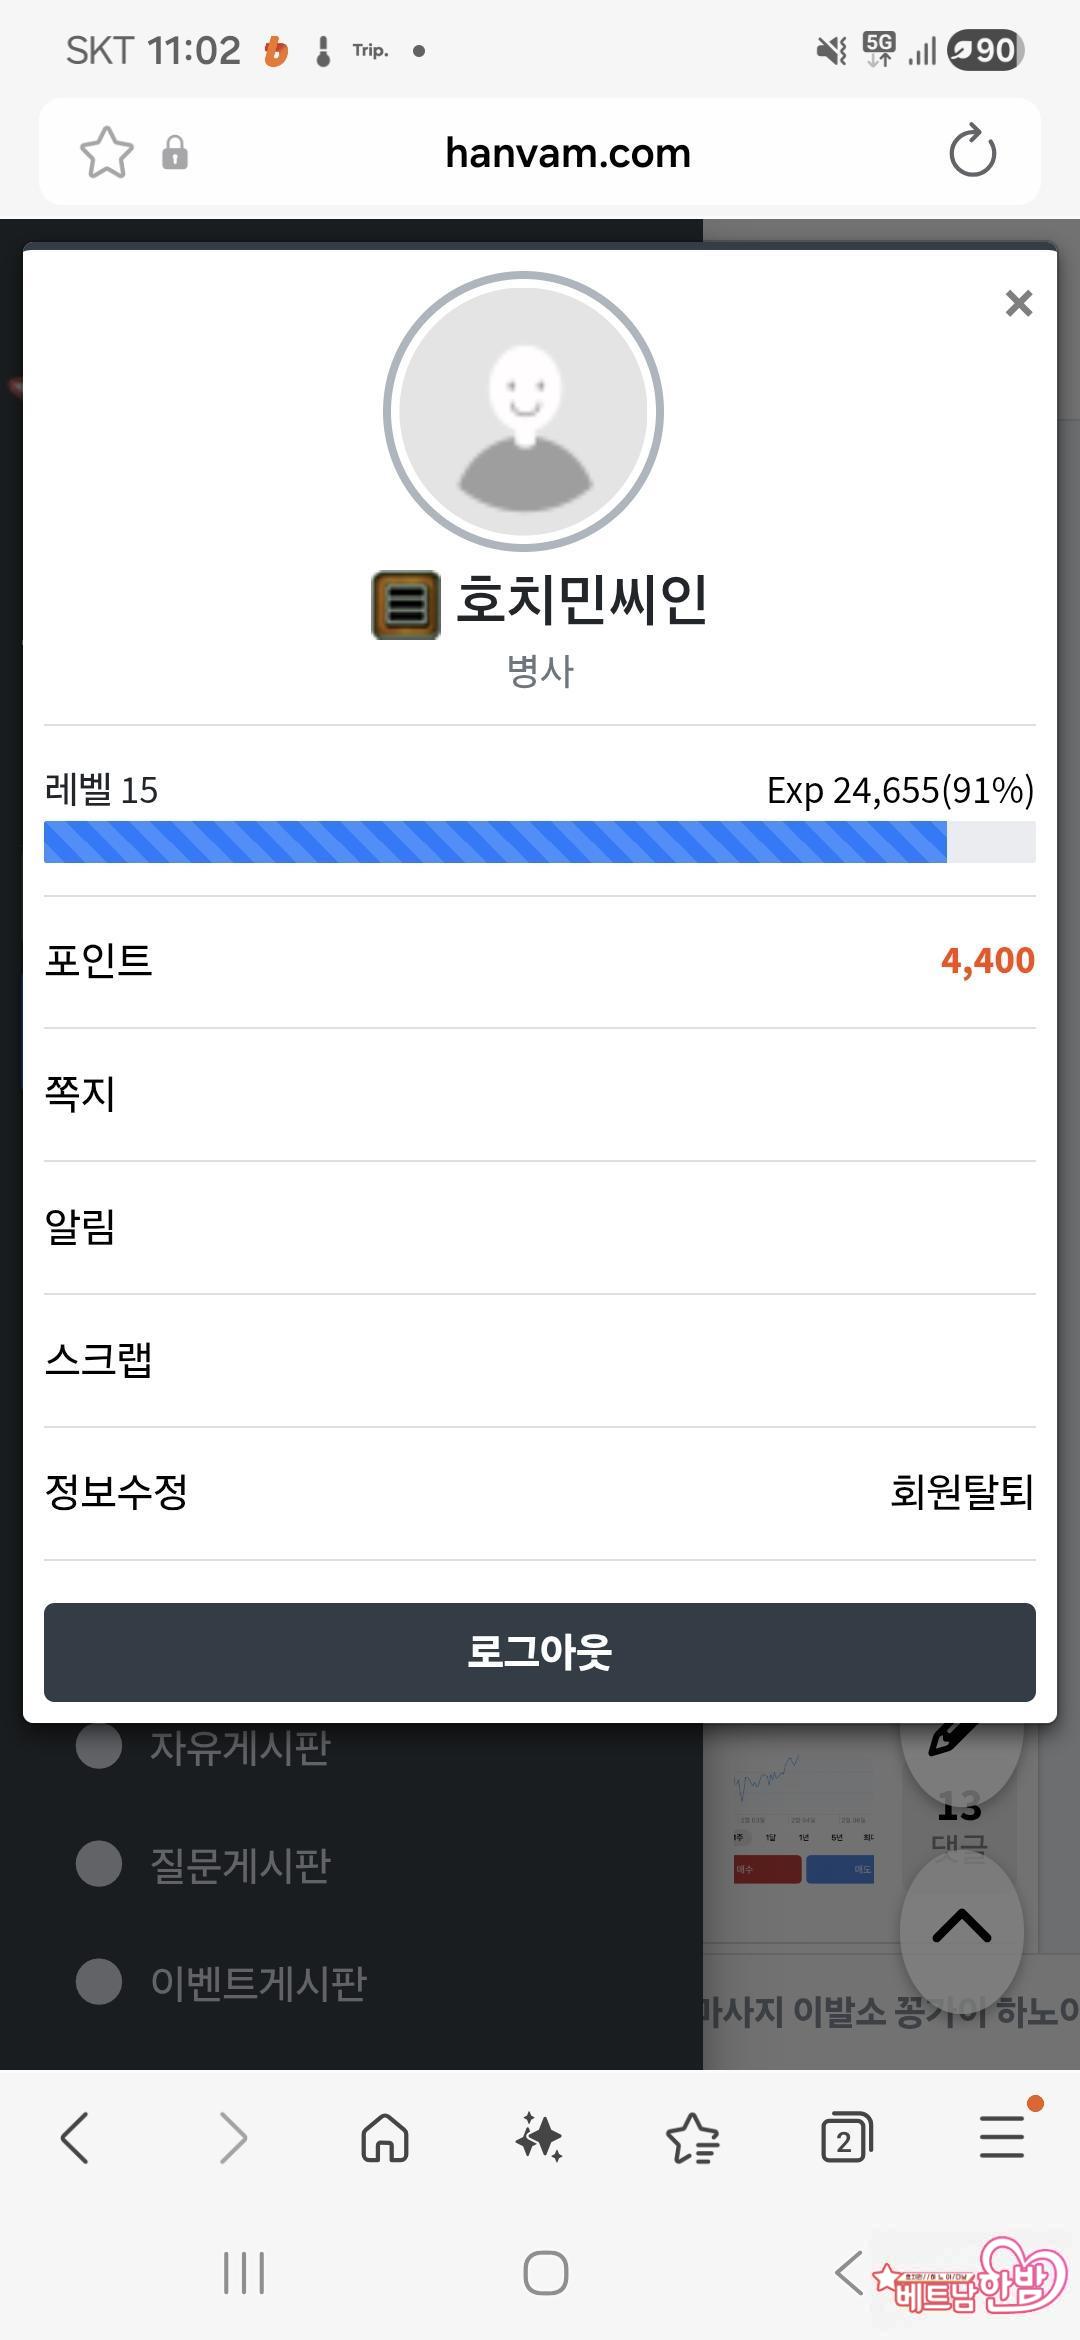Open the tab switcher showing 2 tabs
1080x2340 pixels.
pyautogui.click(x=846, y=2139)
